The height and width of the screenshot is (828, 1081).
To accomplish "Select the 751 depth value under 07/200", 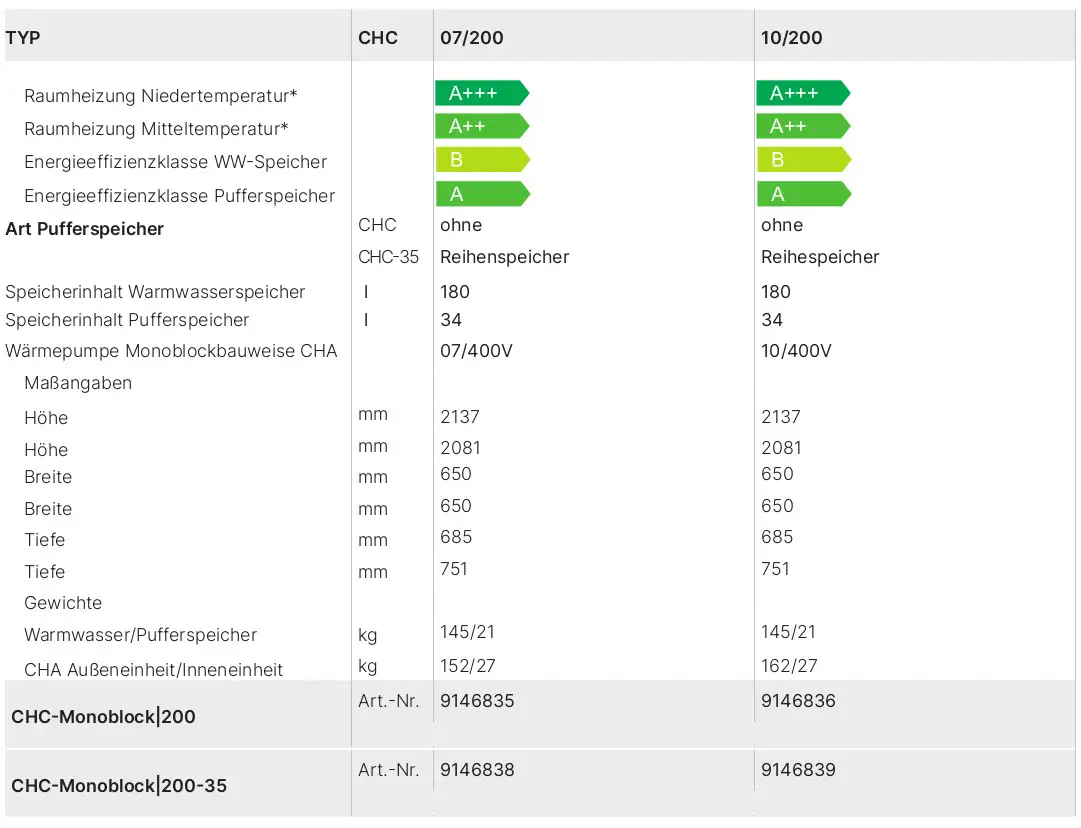I will (454, 569).
